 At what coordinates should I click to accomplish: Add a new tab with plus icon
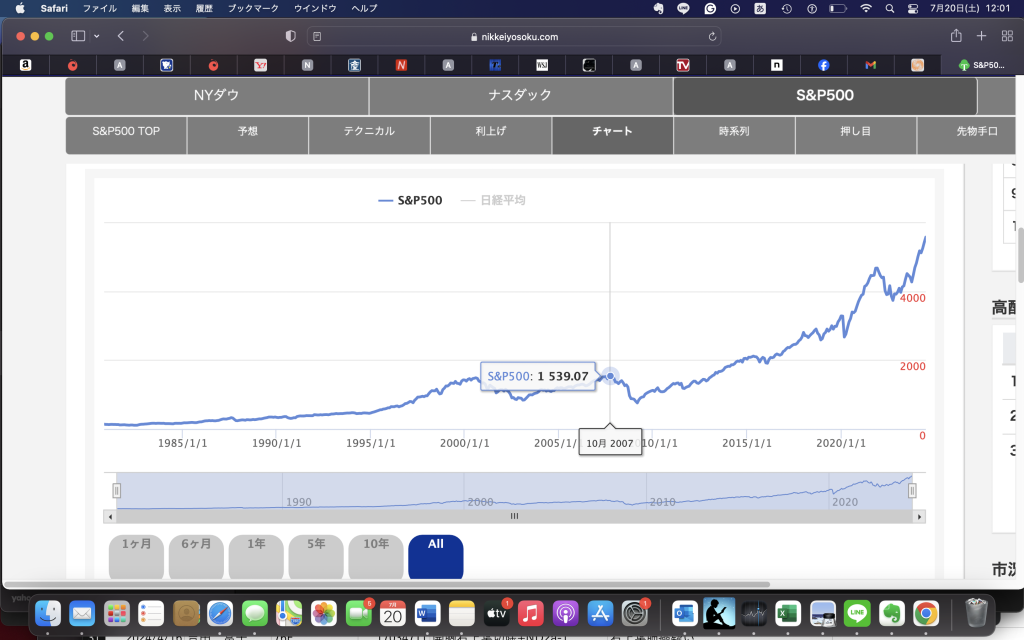click(981, 36)
